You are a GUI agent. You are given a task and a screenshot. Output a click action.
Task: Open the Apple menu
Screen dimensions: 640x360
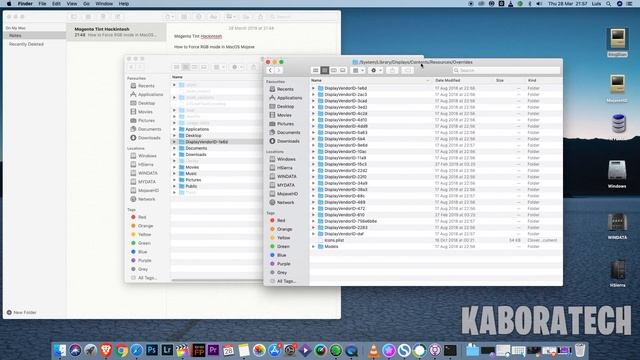coord(9,4)
